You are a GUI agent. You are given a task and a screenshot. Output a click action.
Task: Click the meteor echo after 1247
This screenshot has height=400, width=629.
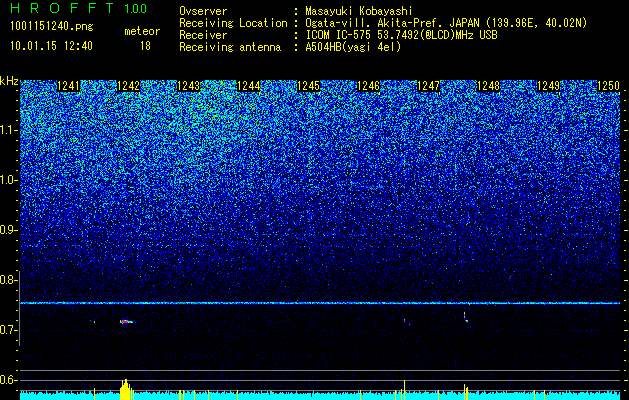(x=406, y=322)
